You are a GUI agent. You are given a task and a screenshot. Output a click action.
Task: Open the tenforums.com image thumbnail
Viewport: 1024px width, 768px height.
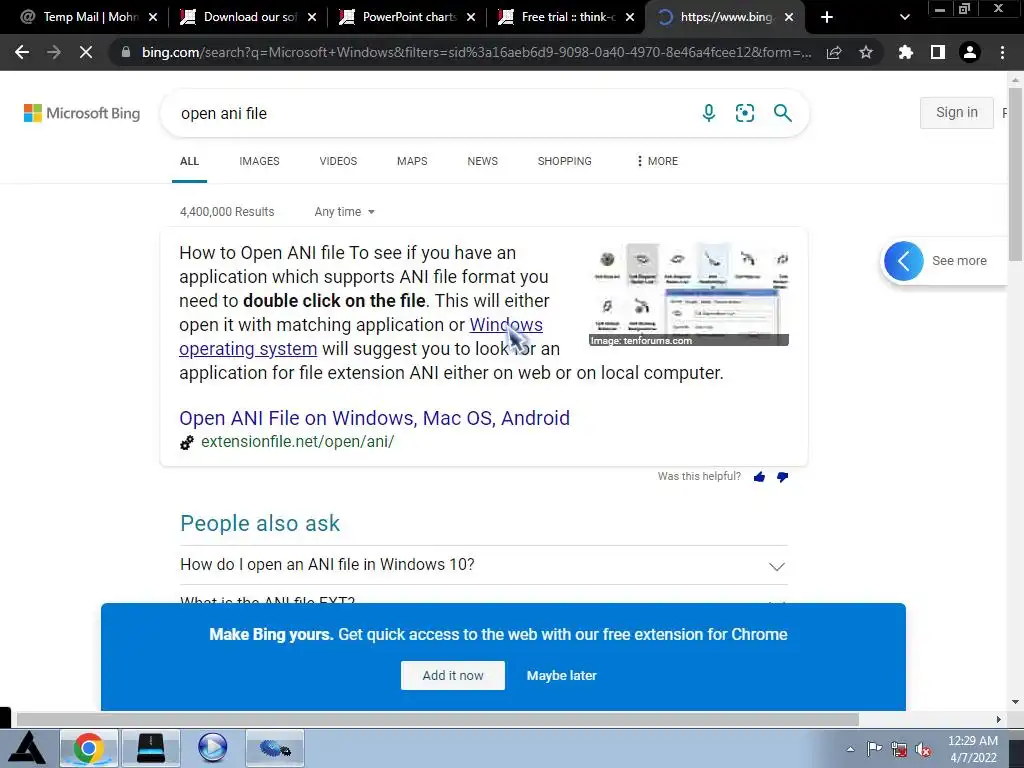pyautogui.click(x=689, y=295)
